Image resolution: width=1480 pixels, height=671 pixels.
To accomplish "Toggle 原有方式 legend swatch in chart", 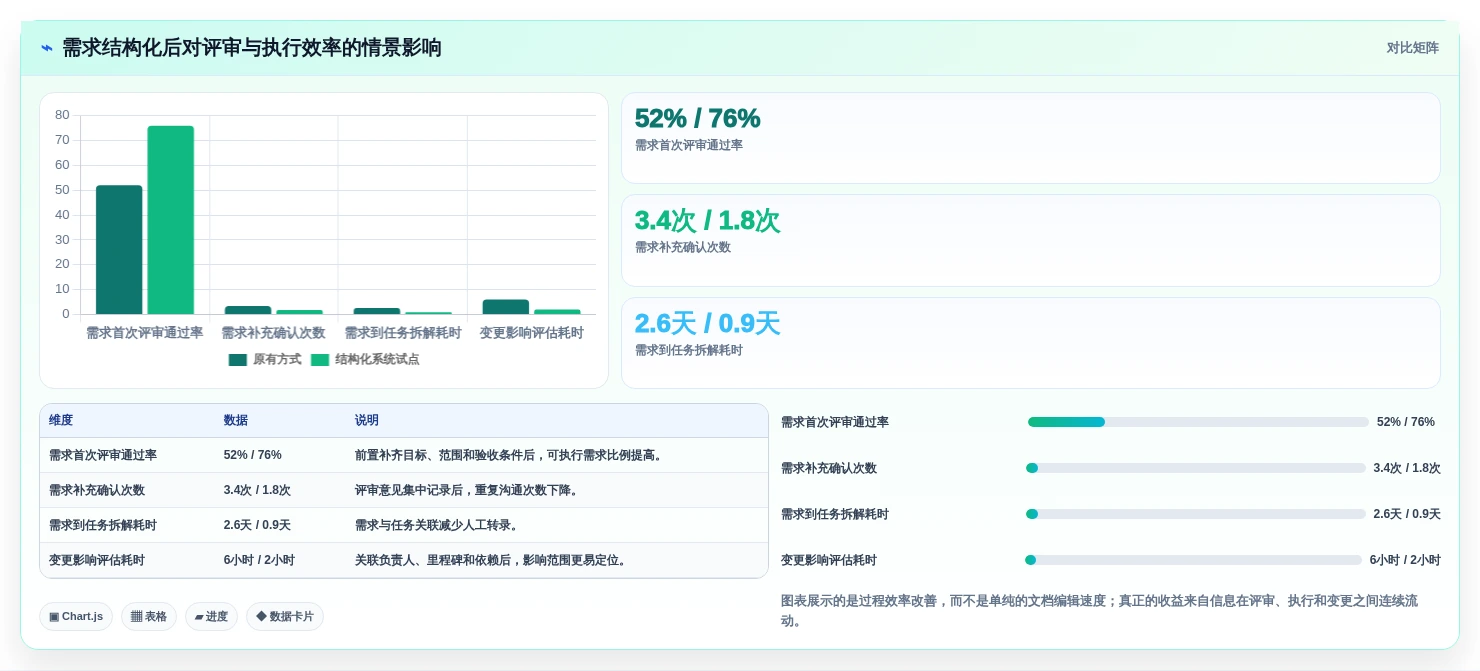I will 237,360.
